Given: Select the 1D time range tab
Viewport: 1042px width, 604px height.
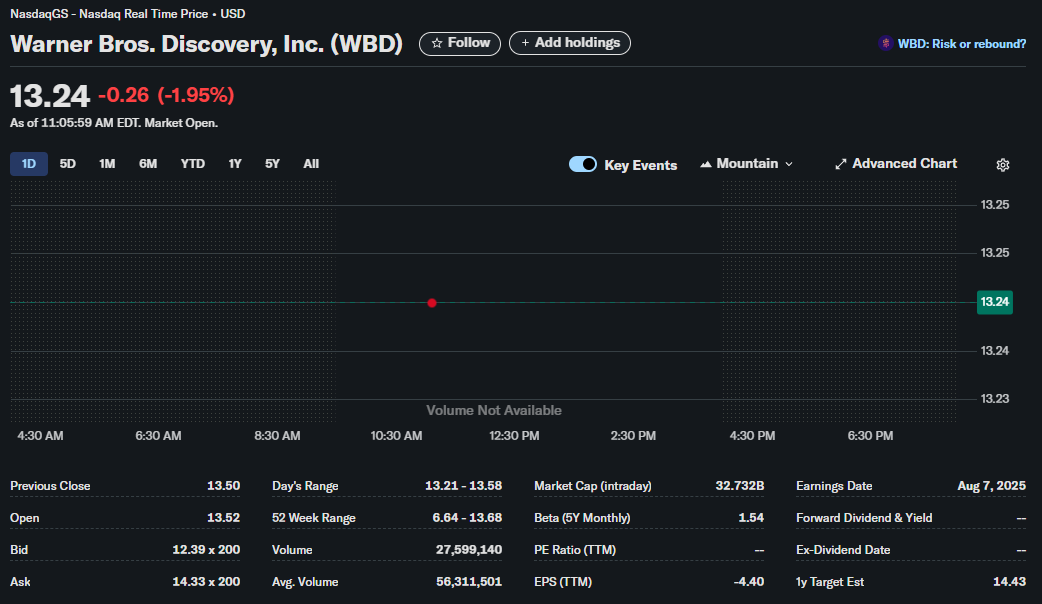Looking at the screenshot, I should coord(29,163).
